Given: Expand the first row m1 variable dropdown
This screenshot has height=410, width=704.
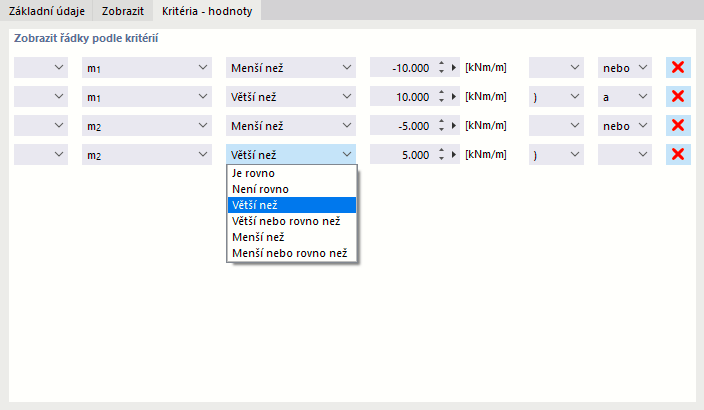Looking at the screenshot, I should coord(147,68).
